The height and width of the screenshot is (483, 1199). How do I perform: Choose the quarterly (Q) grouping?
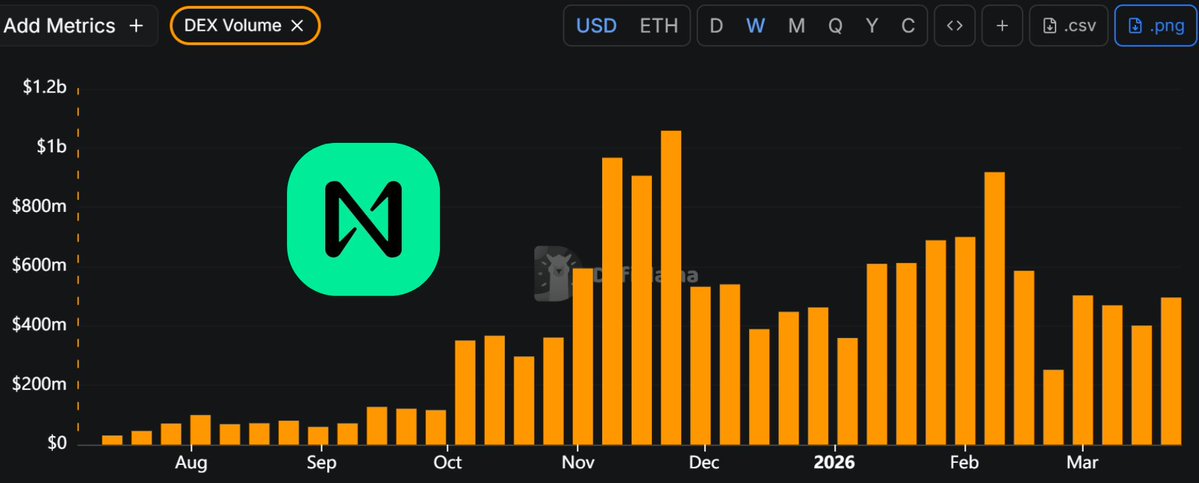(x=835, y=26)
